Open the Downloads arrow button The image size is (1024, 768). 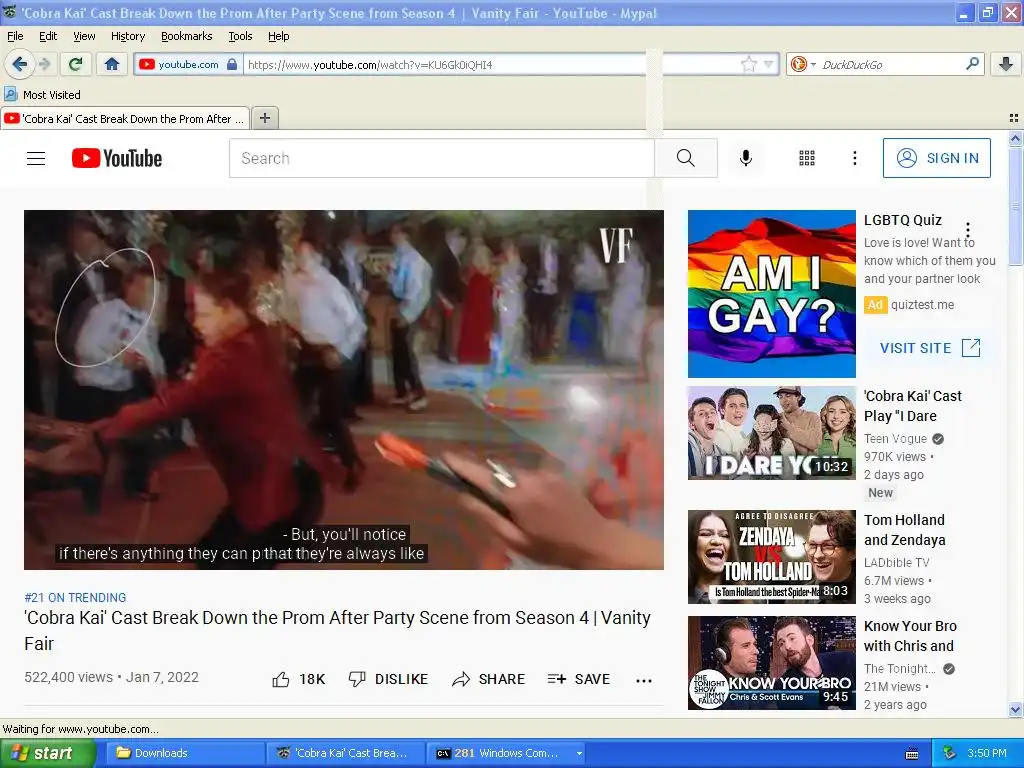pyautogui.click(x=1006, y=64)
